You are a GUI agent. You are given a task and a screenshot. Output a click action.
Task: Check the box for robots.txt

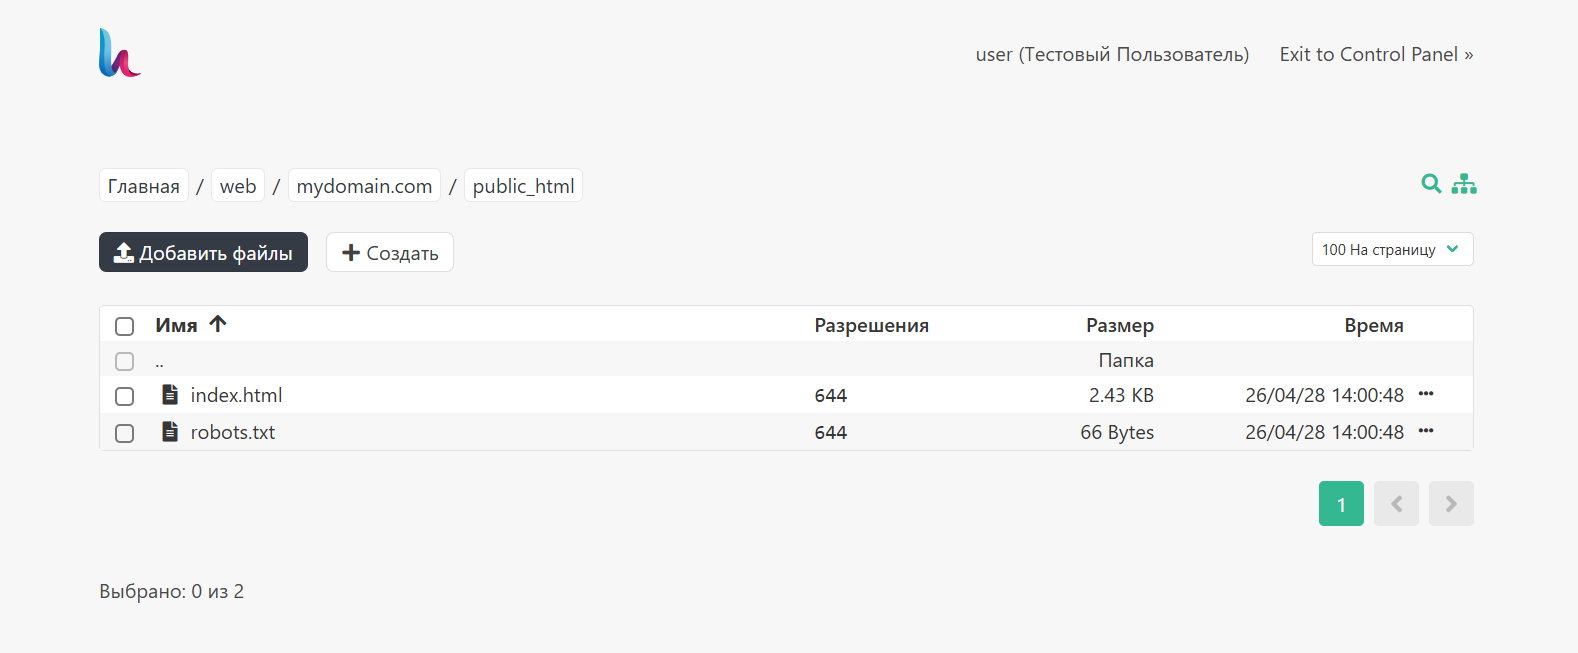(x=124, y=433)
